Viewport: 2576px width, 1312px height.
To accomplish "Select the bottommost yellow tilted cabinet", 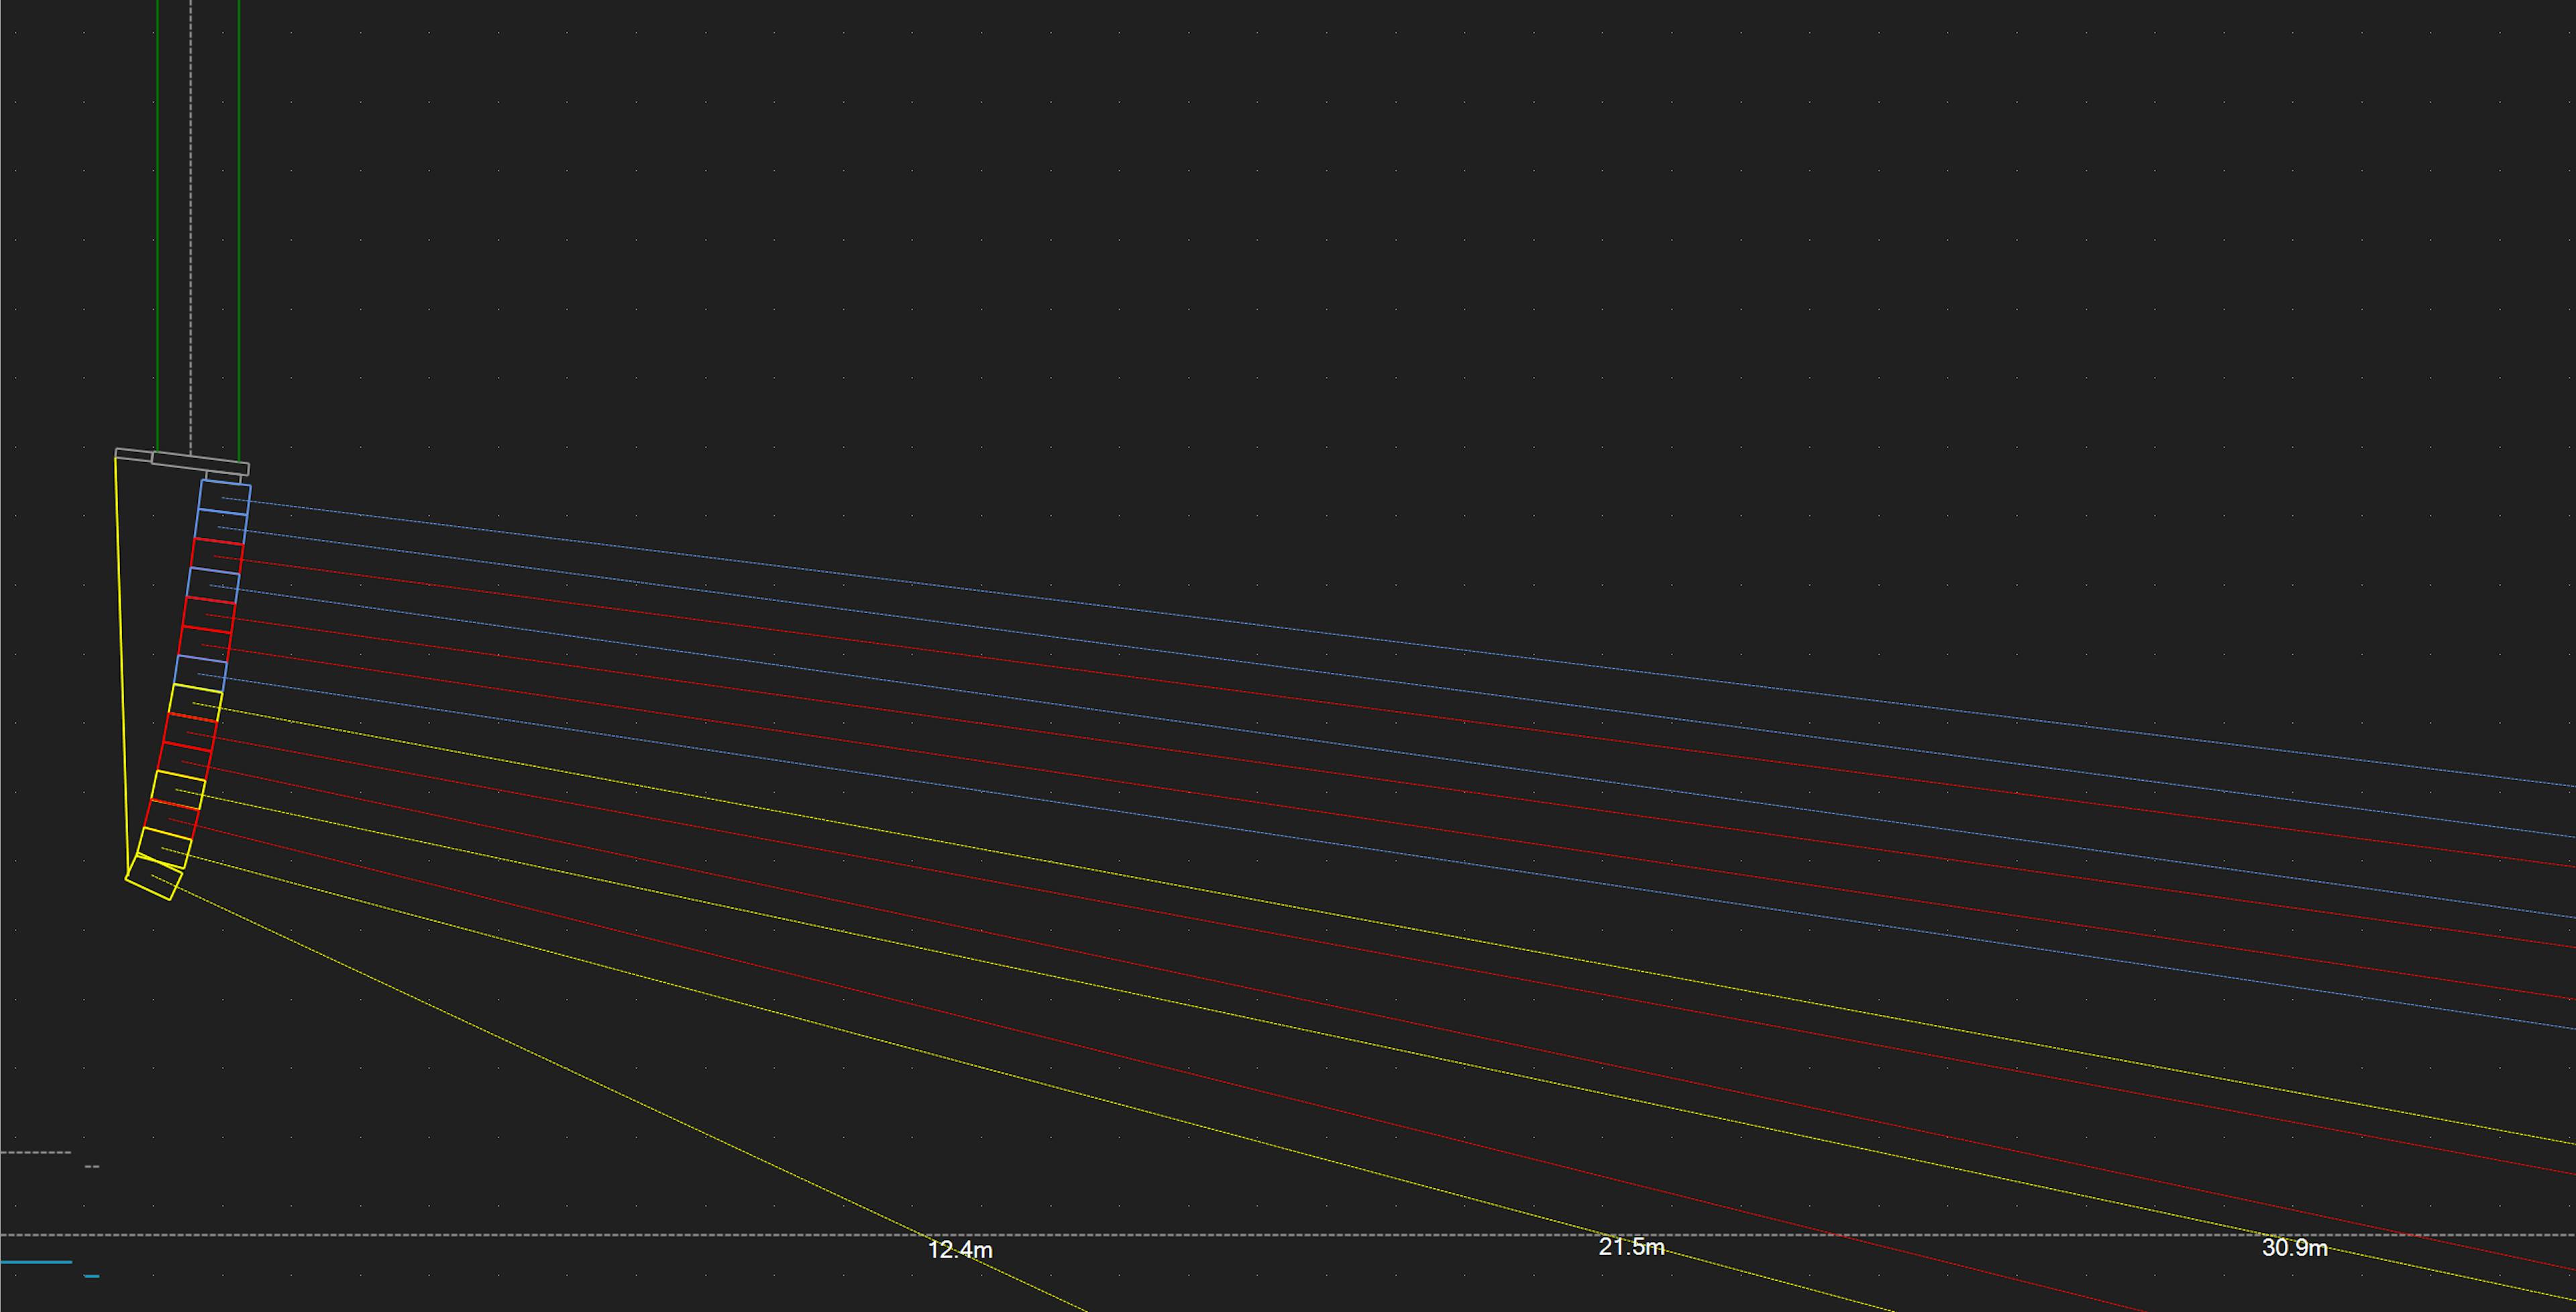I will 154,878.
